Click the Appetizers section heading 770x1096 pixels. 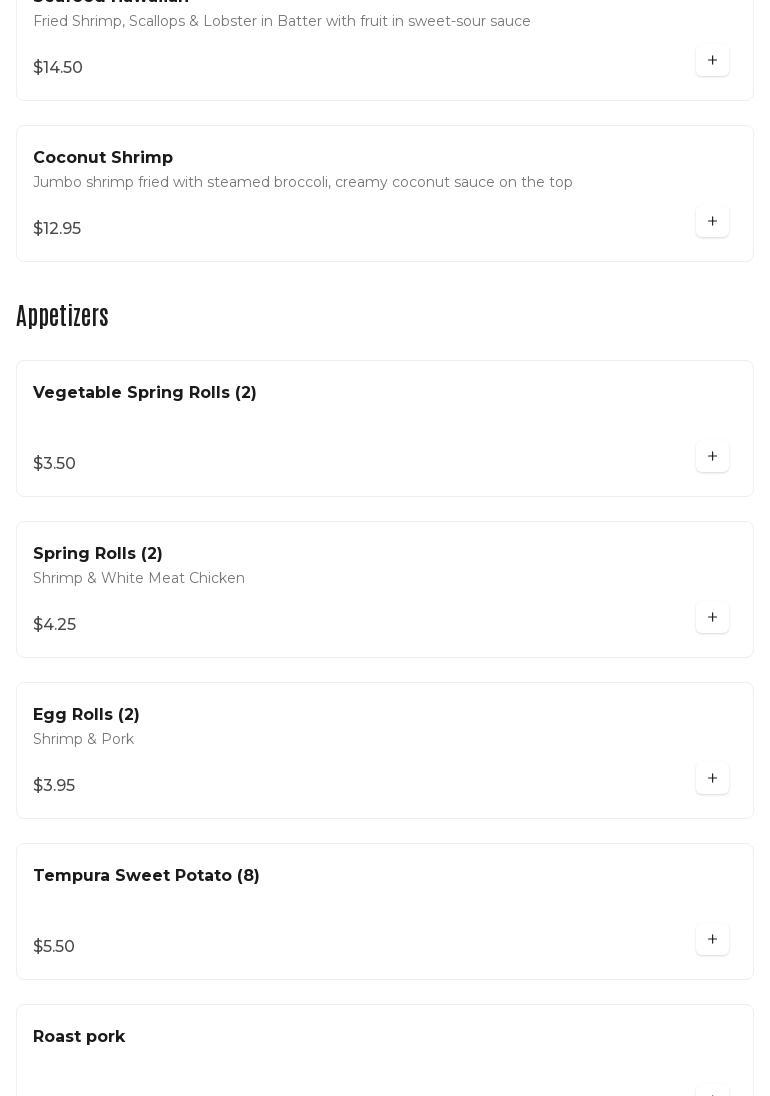click(62, 316)
